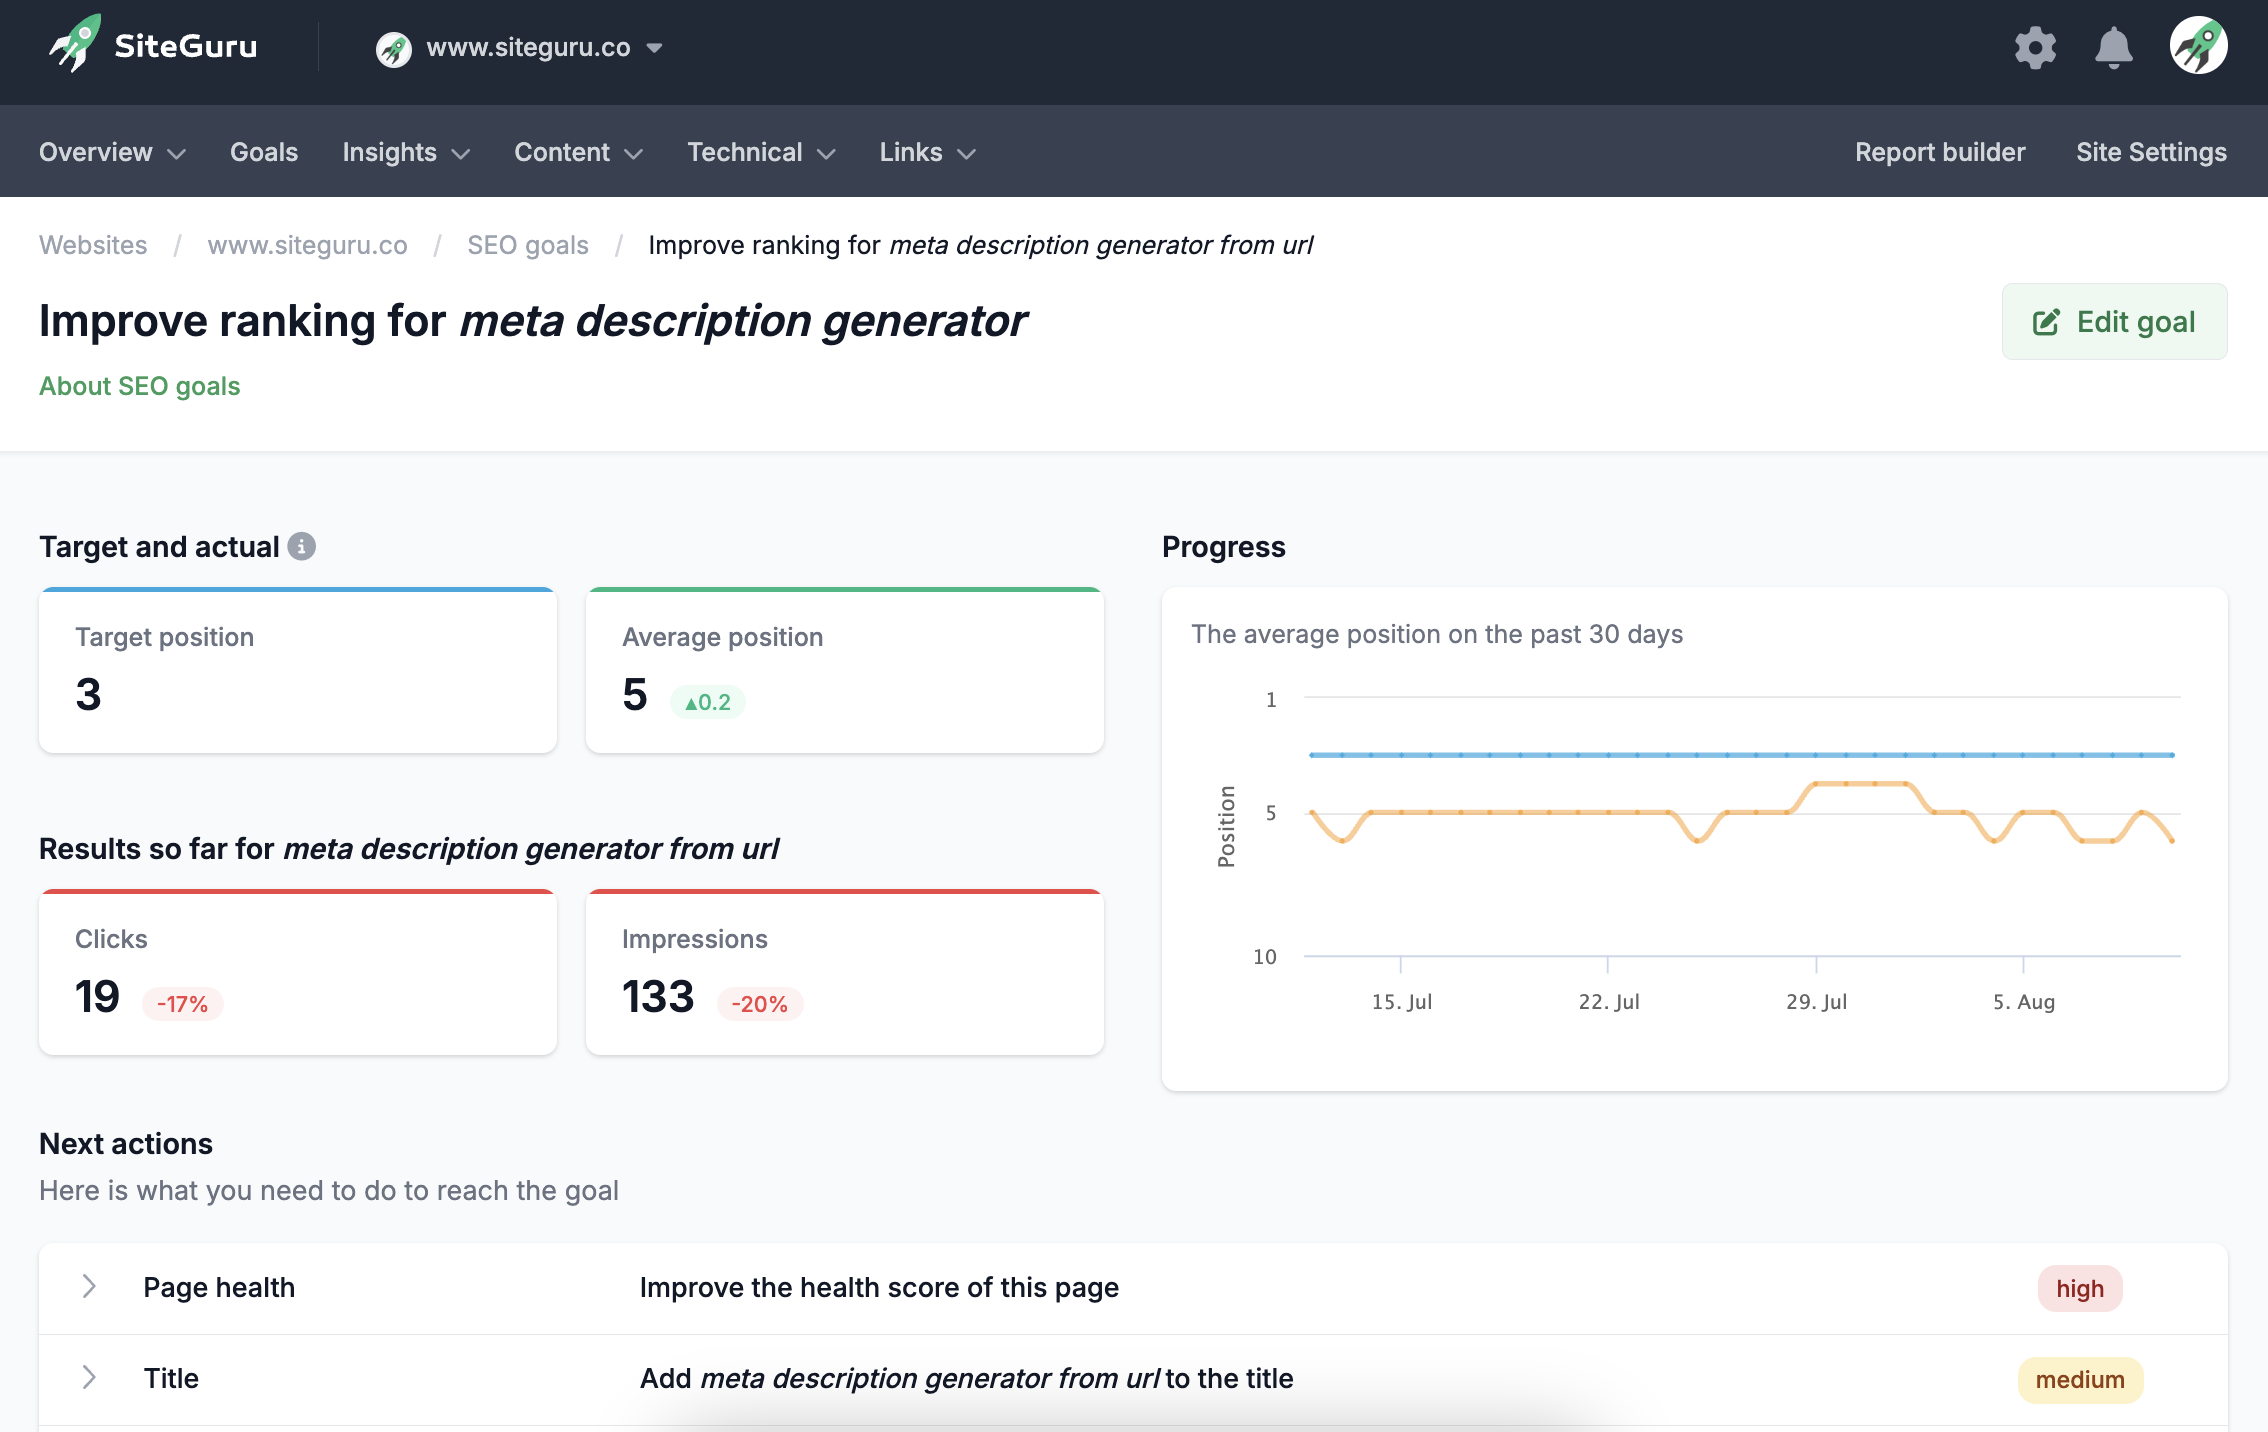Image resolution: width=2268 pixels, height=1432 pixels.
Task: Click the SiteGuru brand name
Action: (186, 46)
